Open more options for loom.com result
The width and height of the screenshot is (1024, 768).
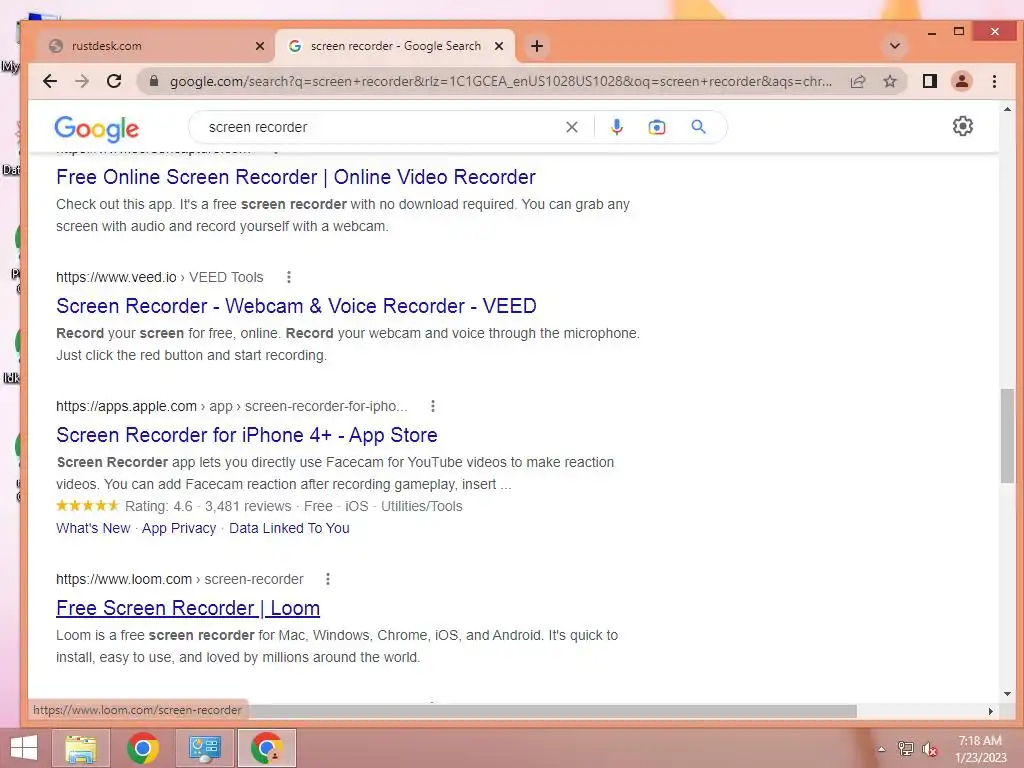pos(328,579)
